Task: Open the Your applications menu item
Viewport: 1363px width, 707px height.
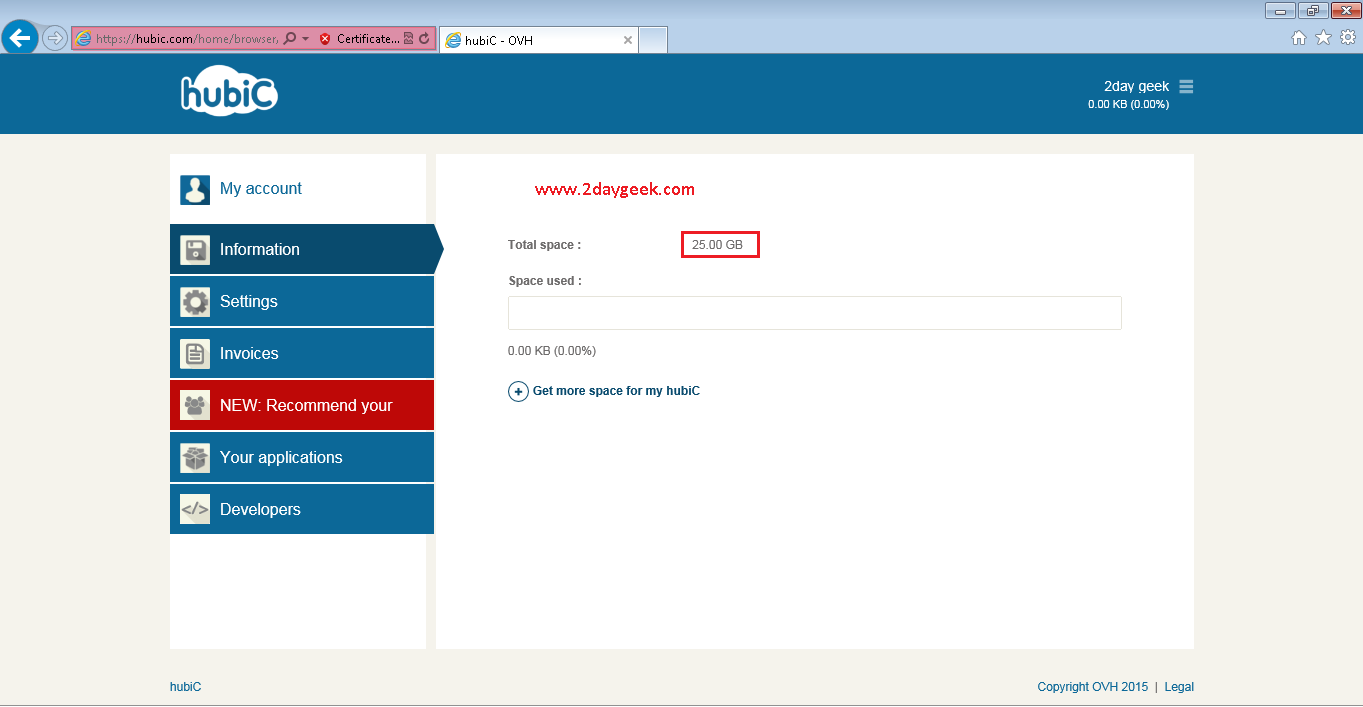Action: click(x=302, y=457)
